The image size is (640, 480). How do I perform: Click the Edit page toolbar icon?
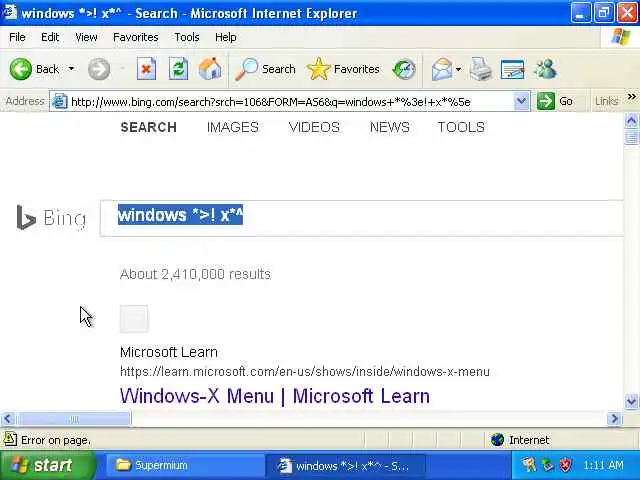(x=512, y=69)
